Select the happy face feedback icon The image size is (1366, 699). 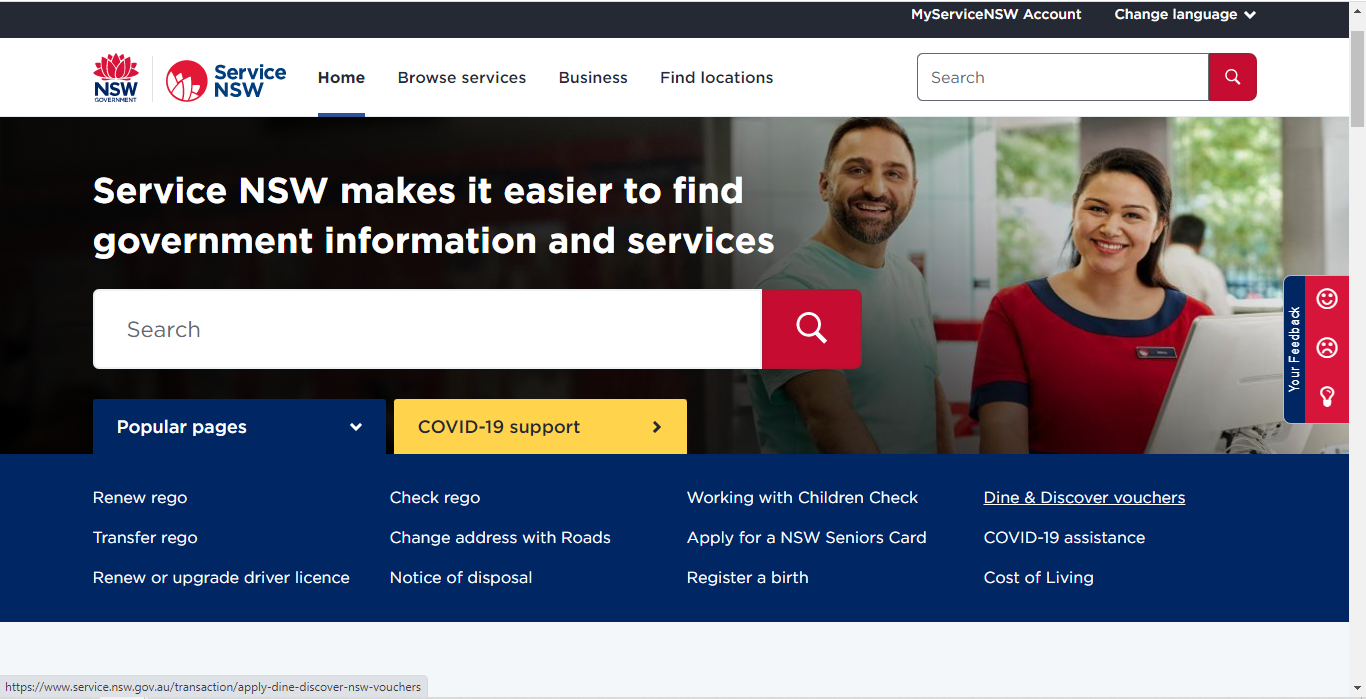tap(1327, 298)
